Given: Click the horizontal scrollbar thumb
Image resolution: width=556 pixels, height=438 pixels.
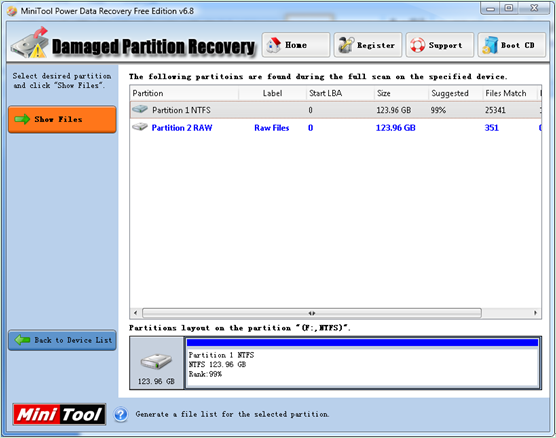Looking at the screenshot, I should [312, 313].
